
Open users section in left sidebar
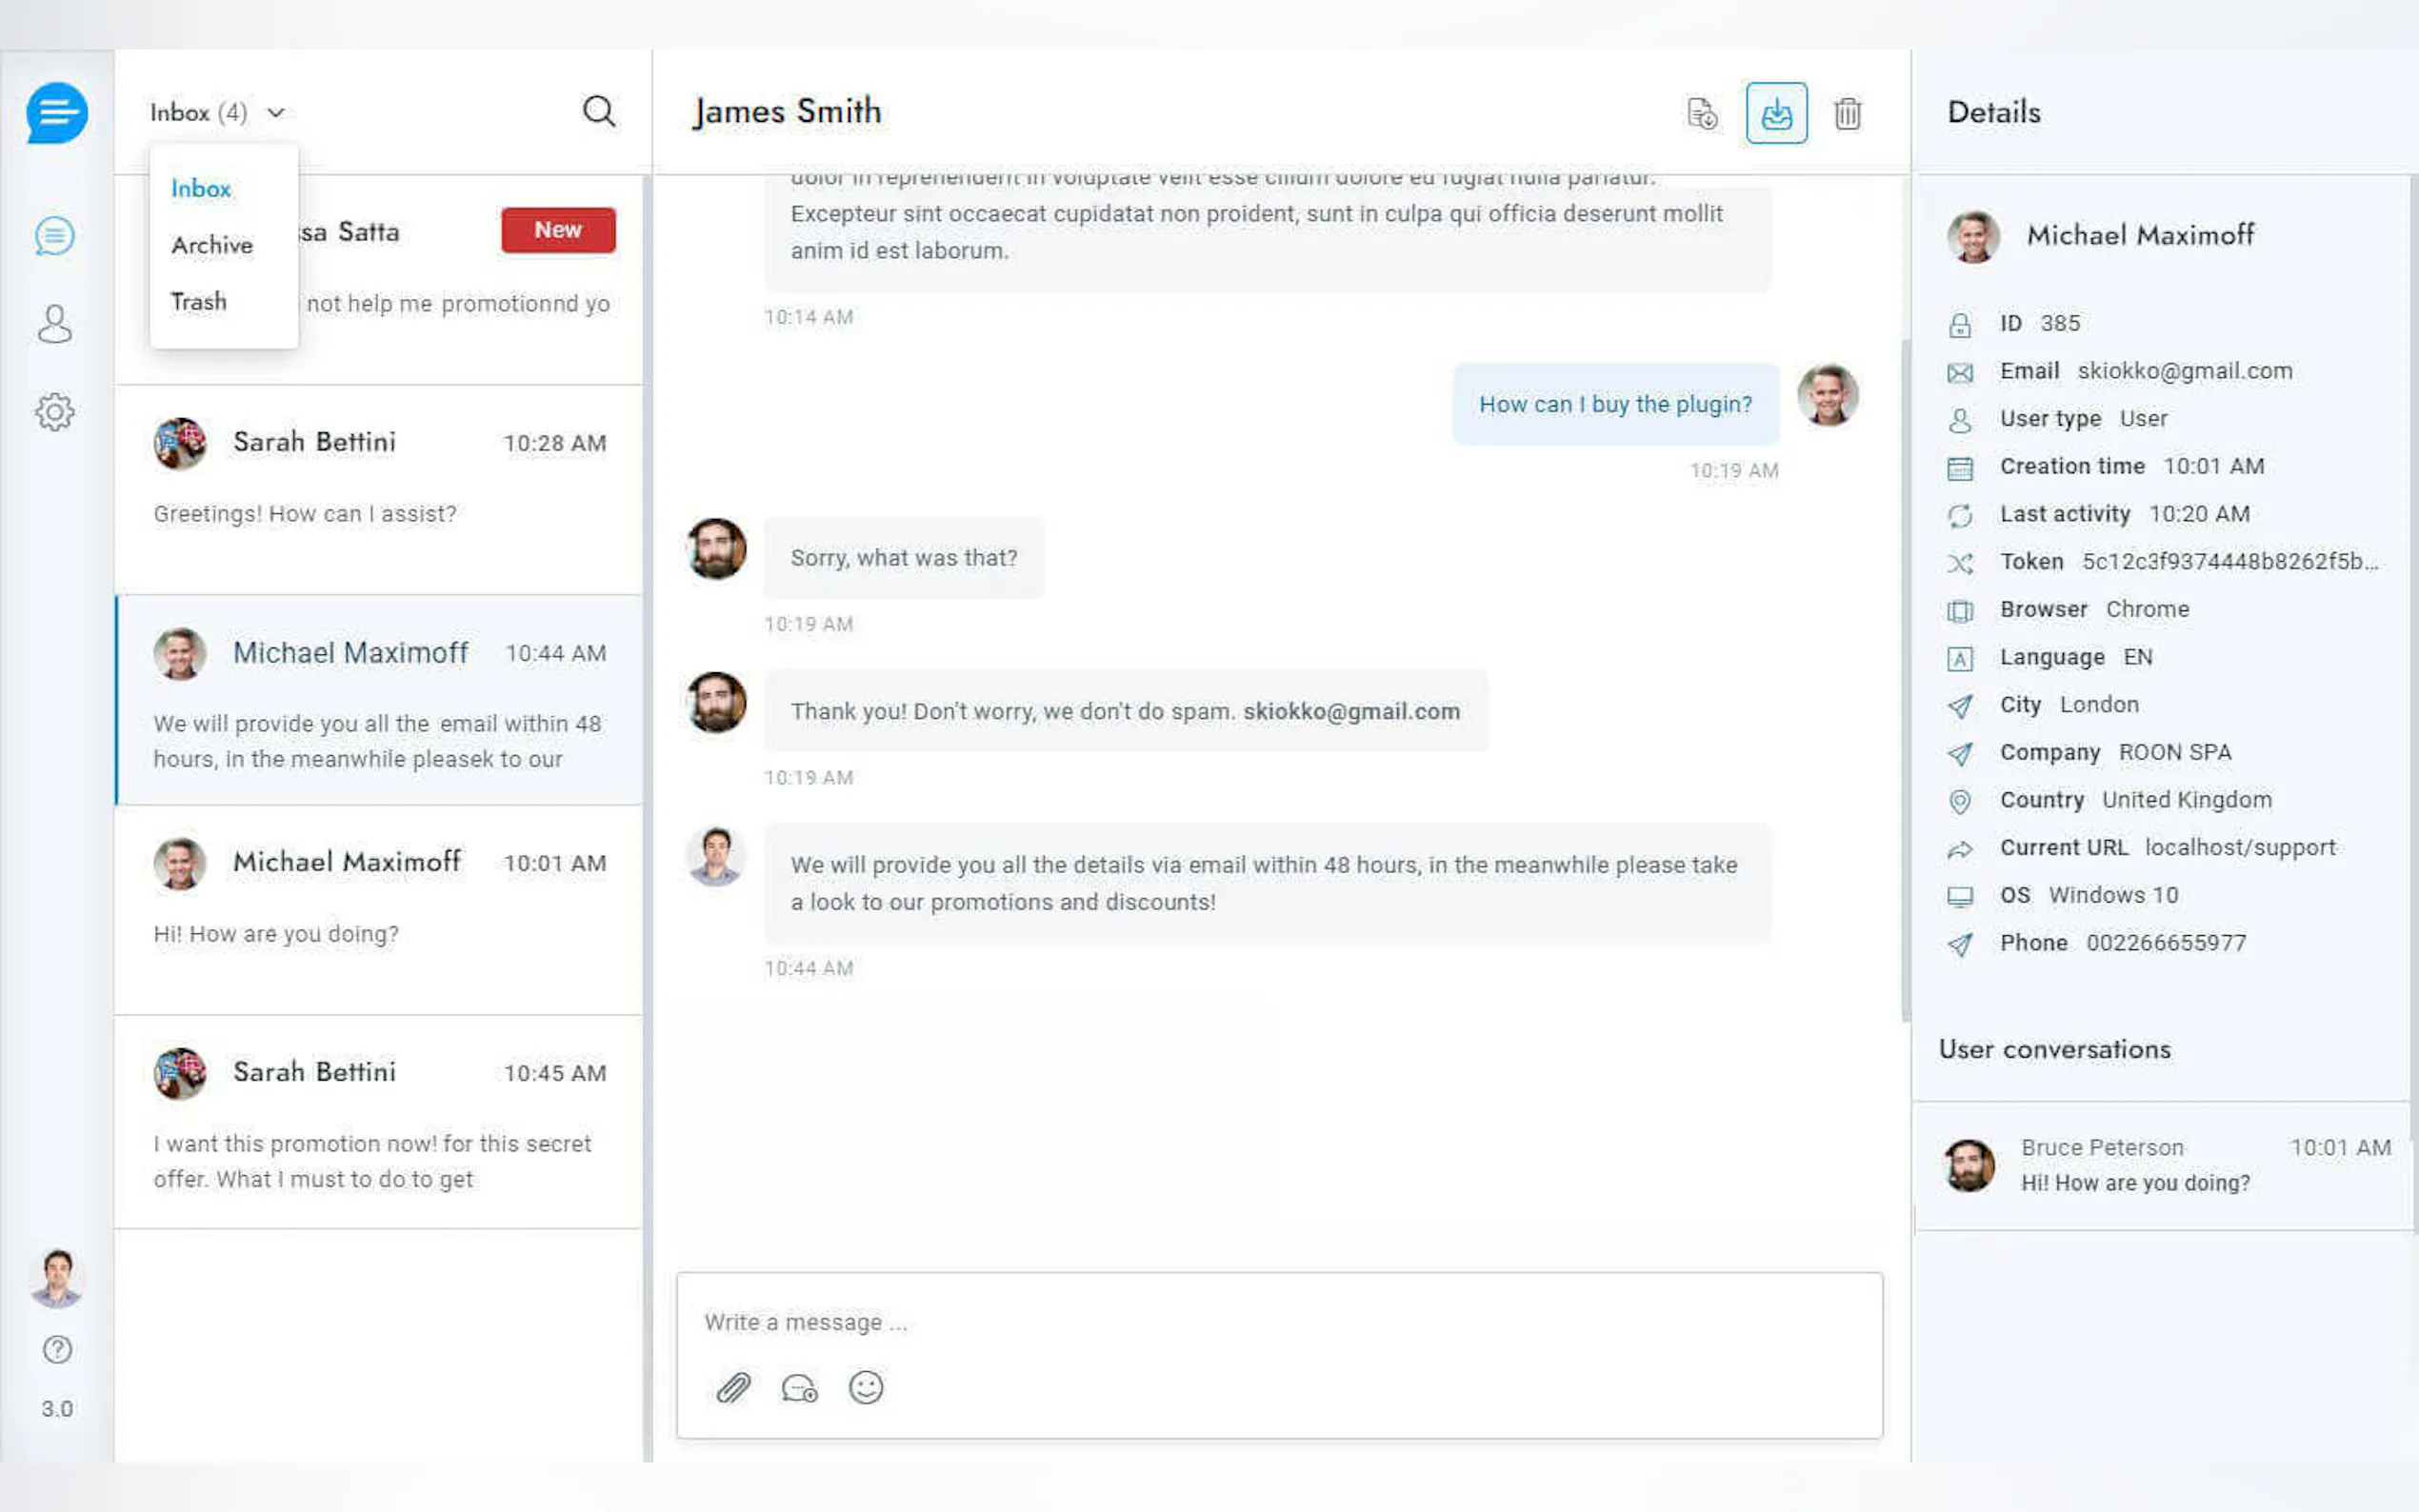pos(55,324)
